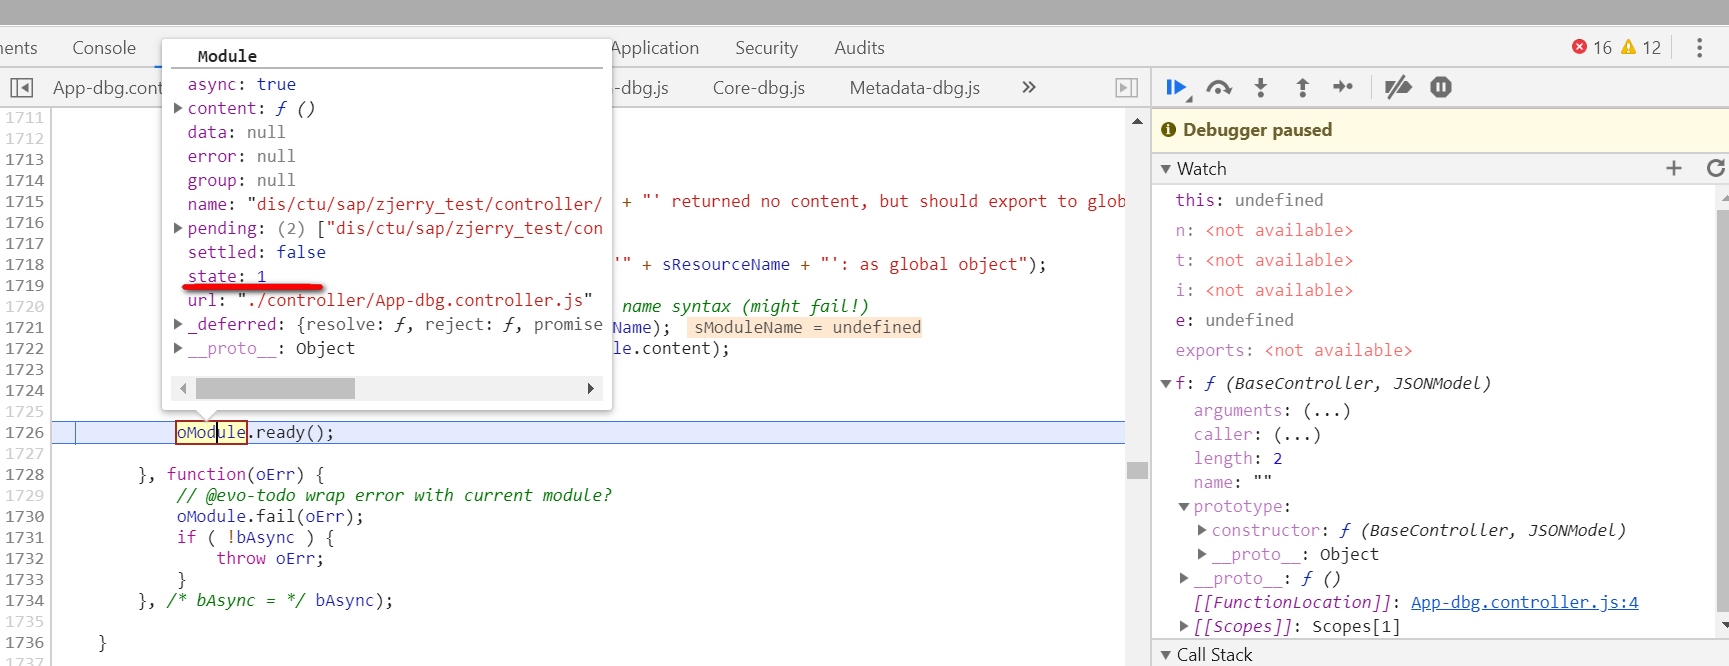Set breakpoint on line 1726
The image size is (1729, 666).
(x=24, y=432)
